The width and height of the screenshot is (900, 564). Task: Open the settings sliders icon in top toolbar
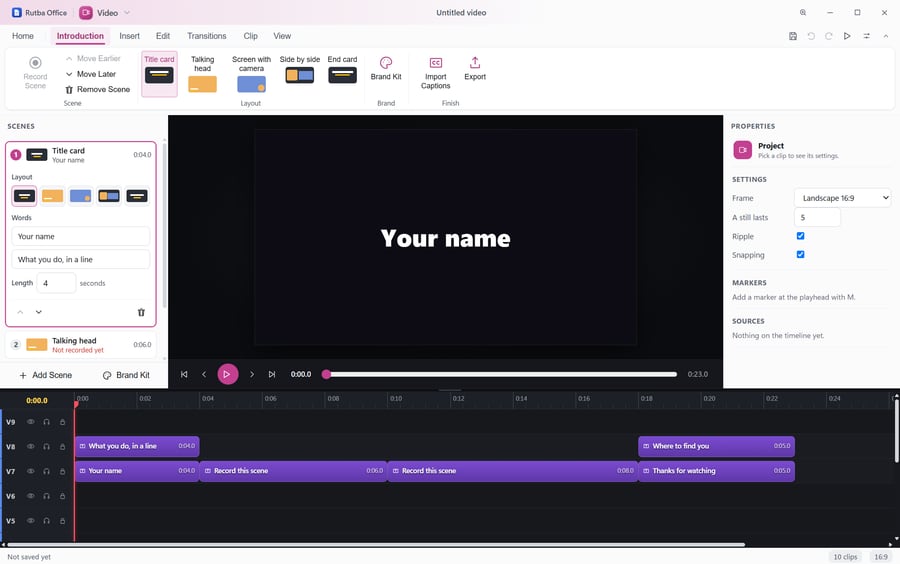(867, 36)
